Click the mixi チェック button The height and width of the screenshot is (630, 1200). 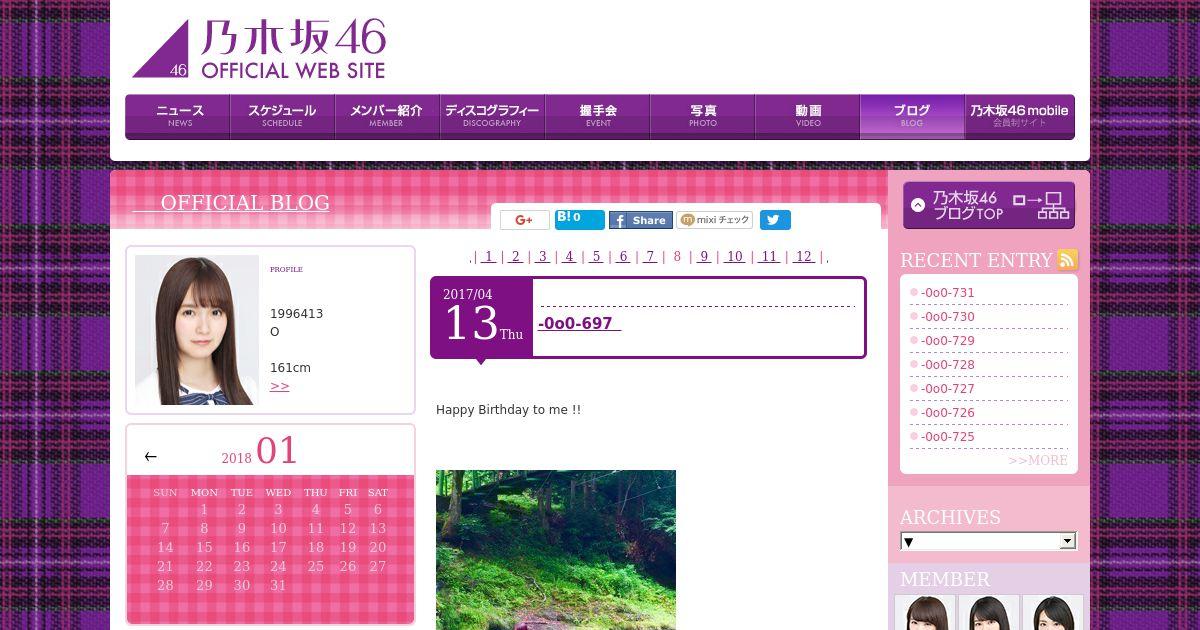point(714,220)
